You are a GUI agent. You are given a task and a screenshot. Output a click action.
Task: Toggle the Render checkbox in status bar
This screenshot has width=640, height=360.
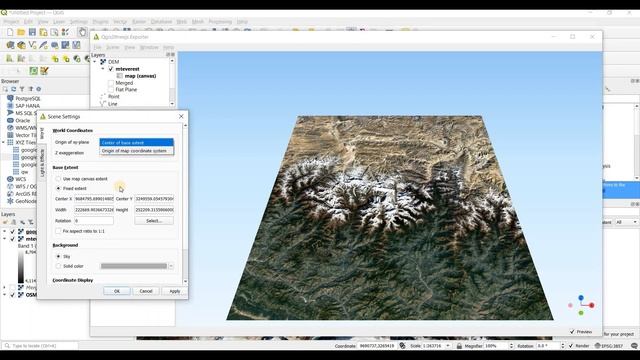pyautogui.click(x=571, y=346)
